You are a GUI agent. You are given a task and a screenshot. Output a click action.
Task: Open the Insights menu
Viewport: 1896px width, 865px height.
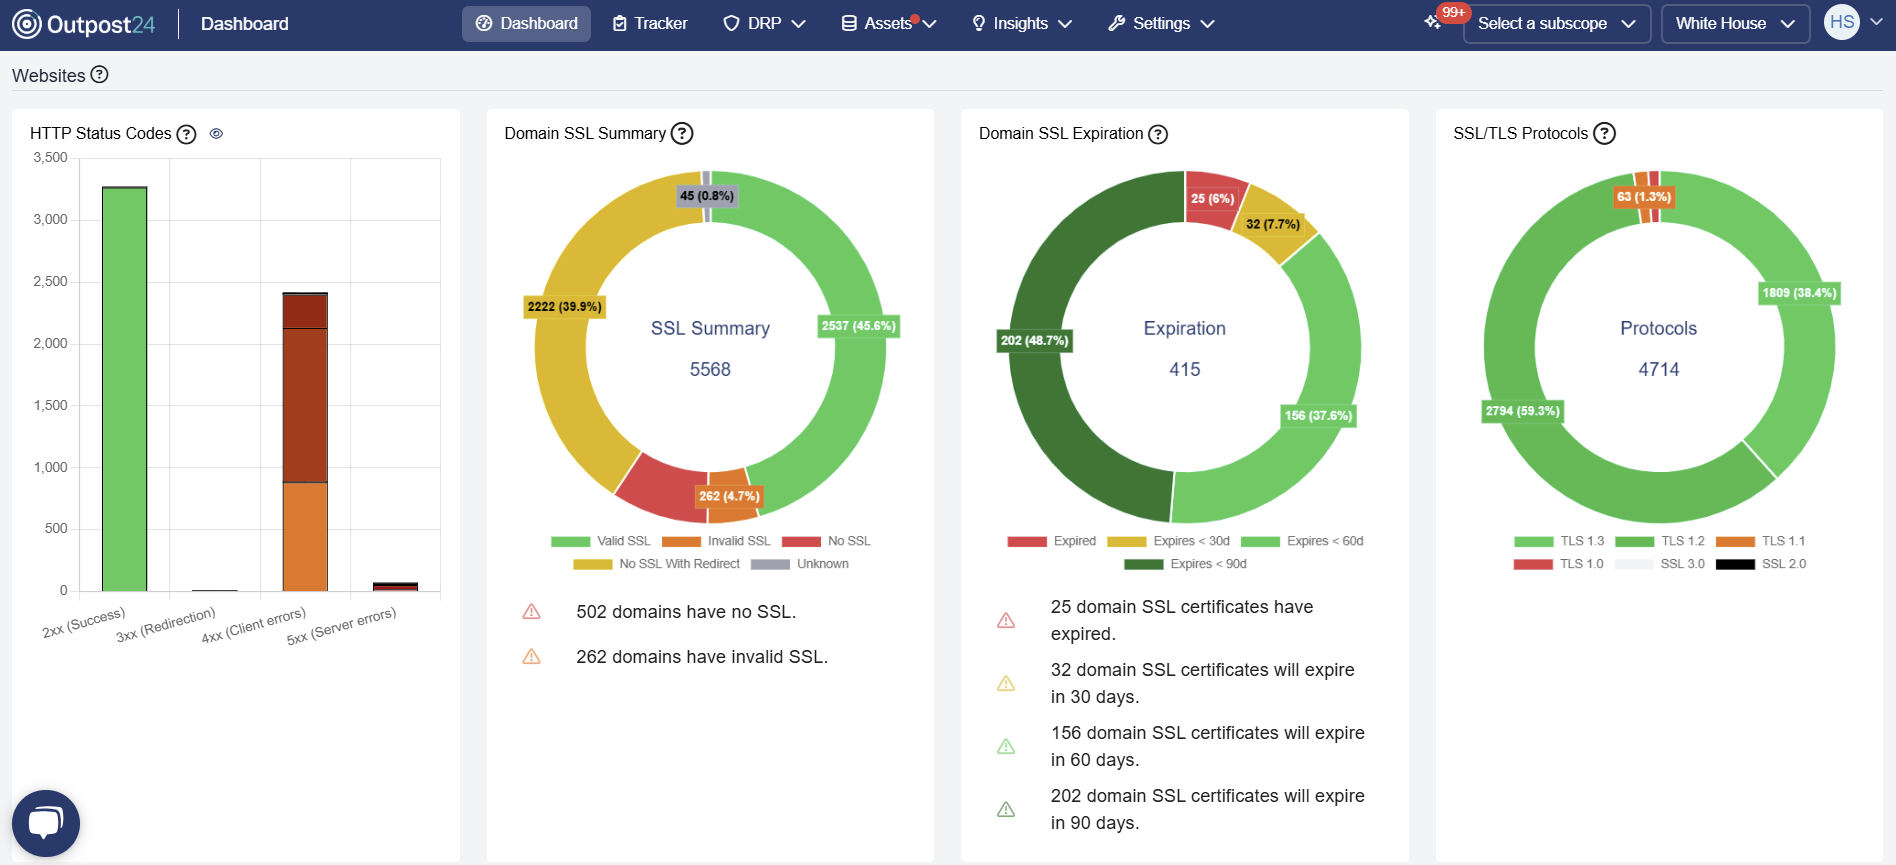[x=1021, y=24]
